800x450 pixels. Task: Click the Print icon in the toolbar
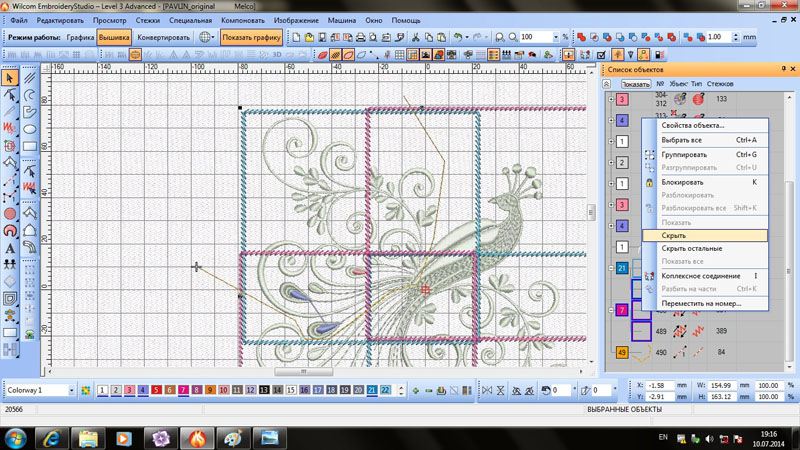(x=361, y=37)
